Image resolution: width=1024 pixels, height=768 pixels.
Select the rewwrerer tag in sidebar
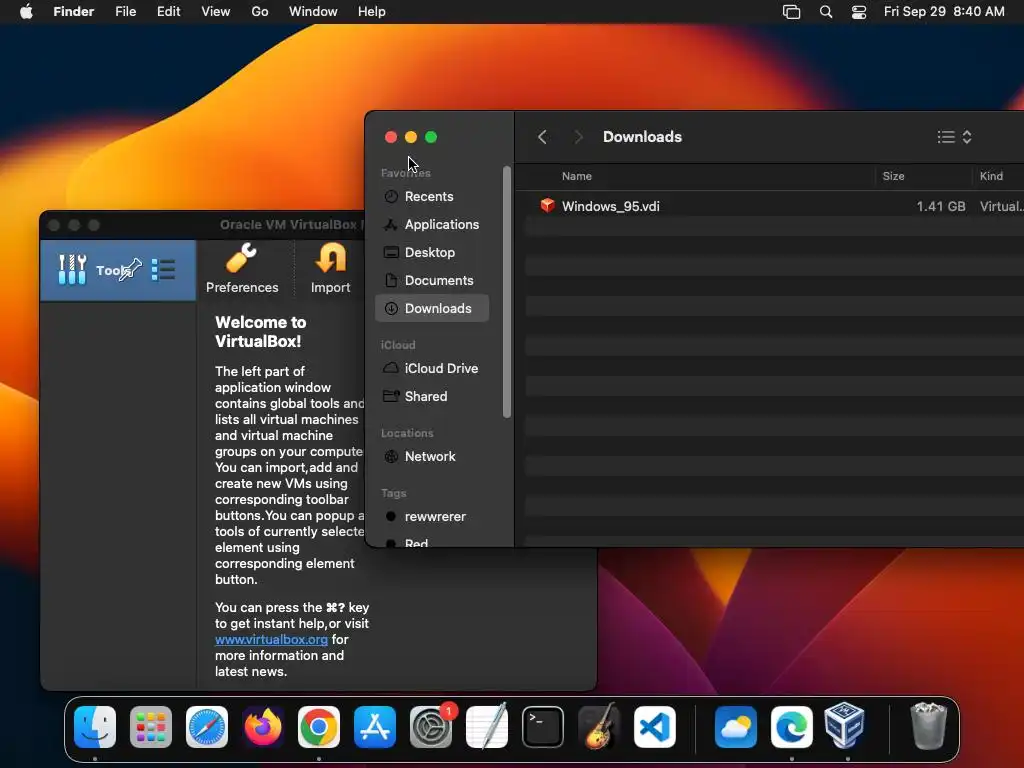point(432,517)
